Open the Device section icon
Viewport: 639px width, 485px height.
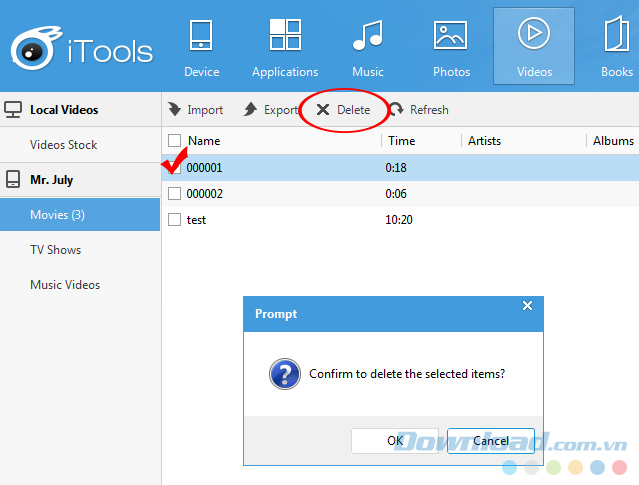click(201, 37)
